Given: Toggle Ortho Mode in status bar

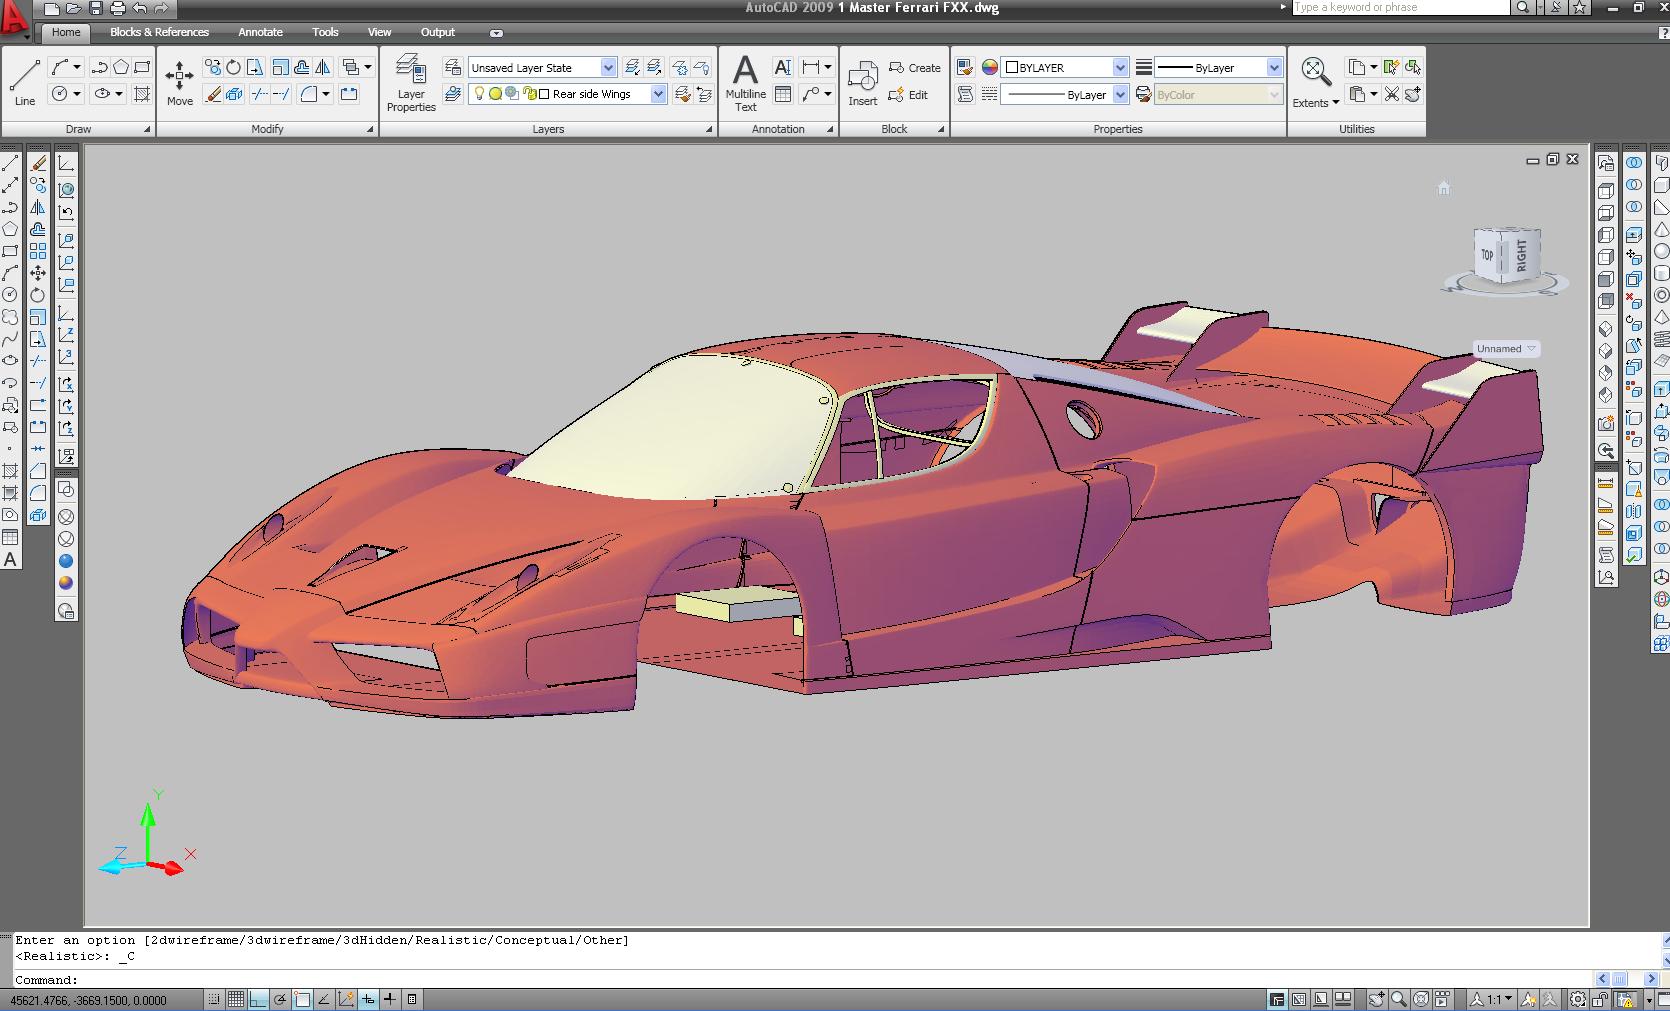Looking at the screenshot, I should 258,999.
